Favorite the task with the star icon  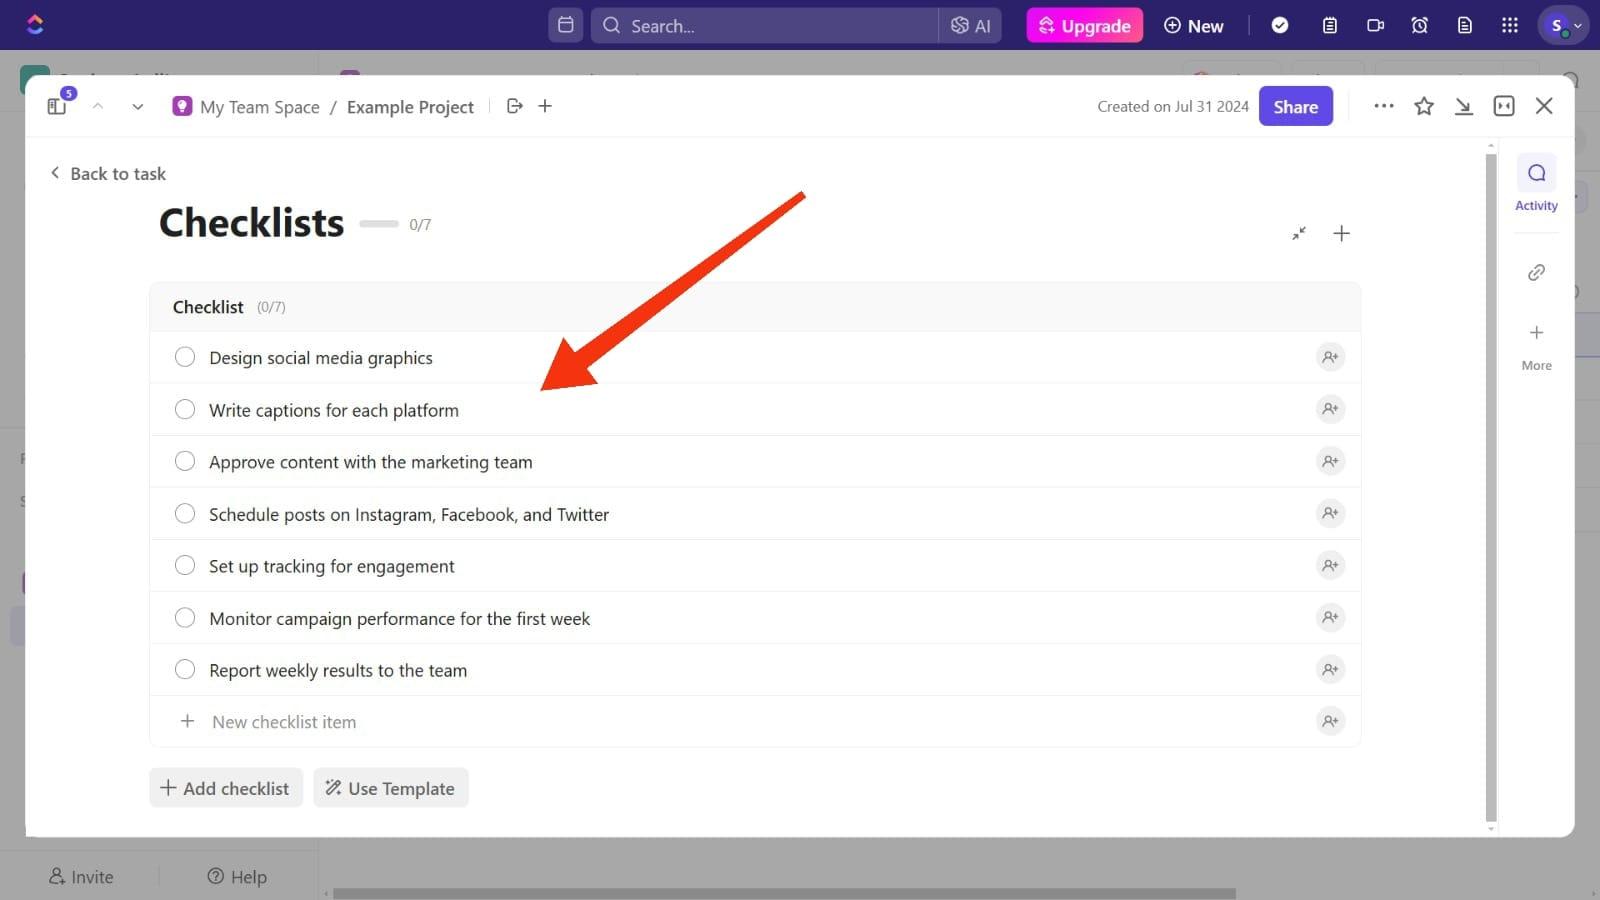pos(1424,106)
